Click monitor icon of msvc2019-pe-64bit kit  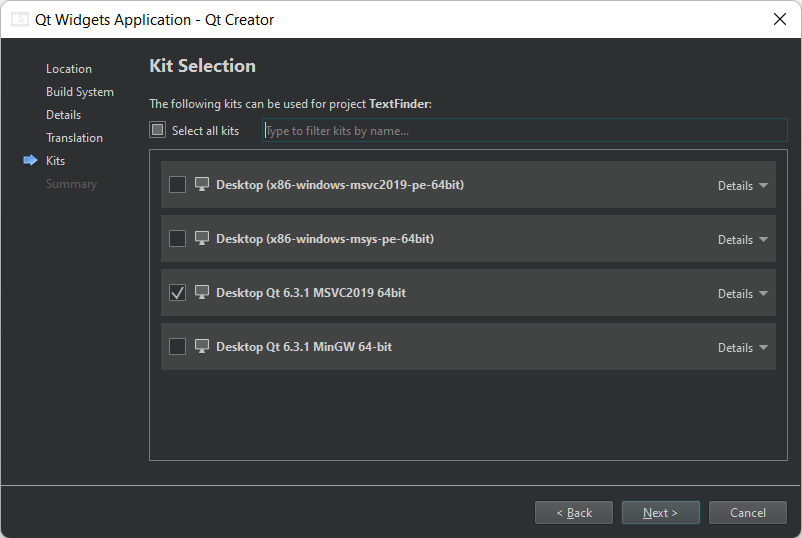coord(202,185)
